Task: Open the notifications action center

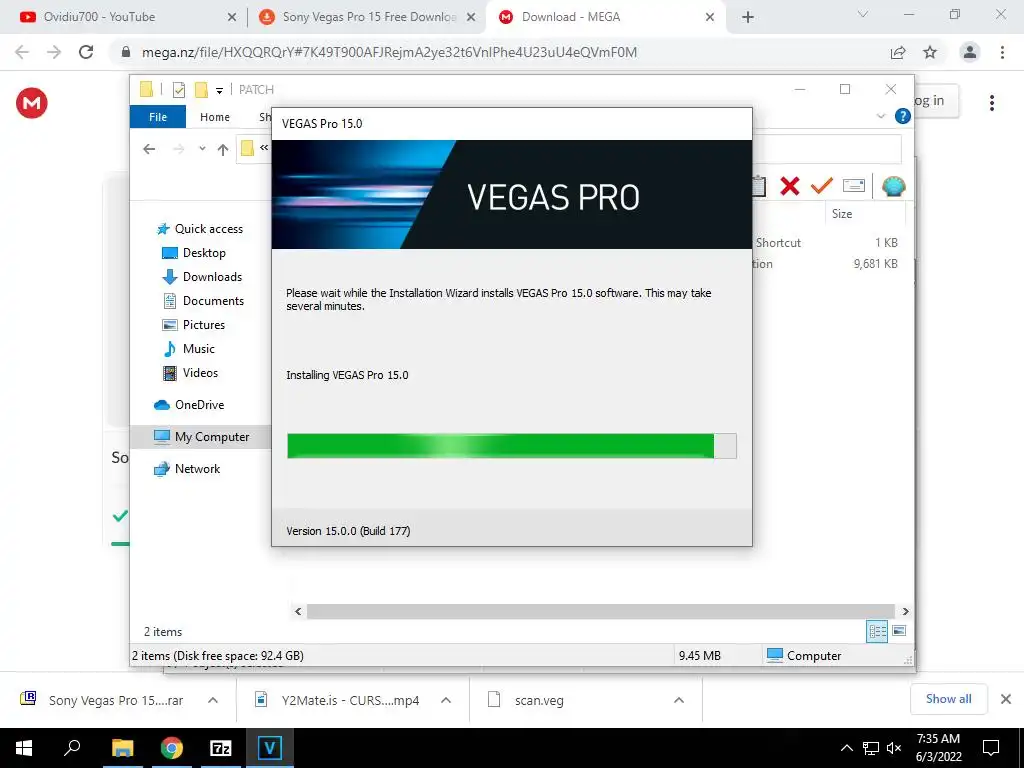Action: click(x=991, y=748)
